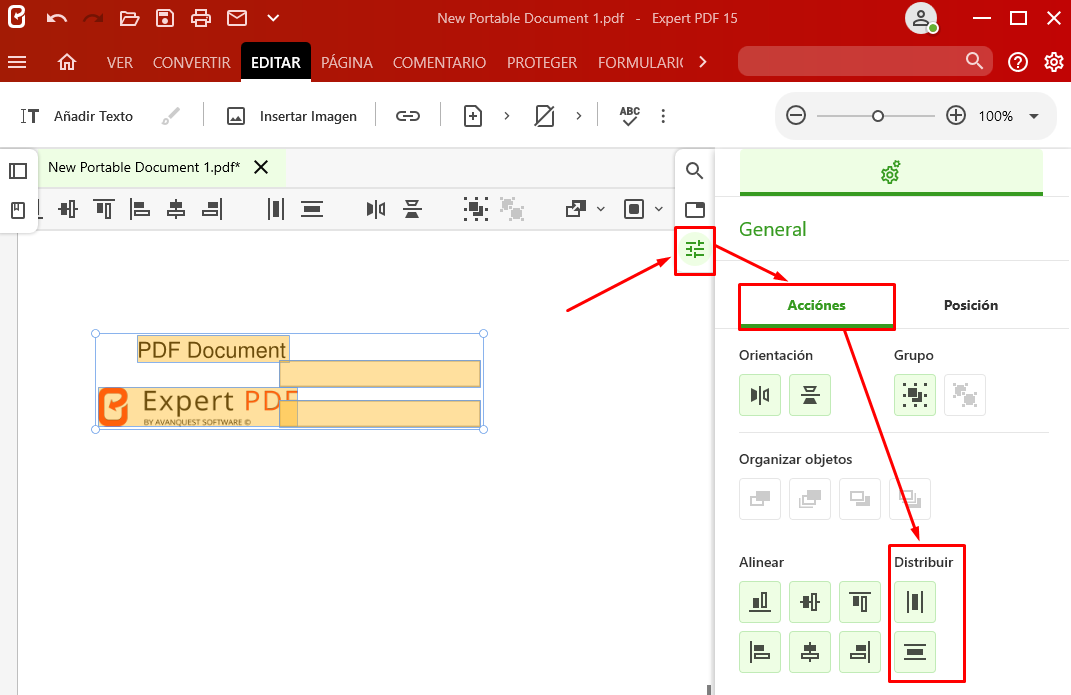Align left under Alinear
Image resolution: width=1071 pixels, height=695 pixels.
(760, 652)
